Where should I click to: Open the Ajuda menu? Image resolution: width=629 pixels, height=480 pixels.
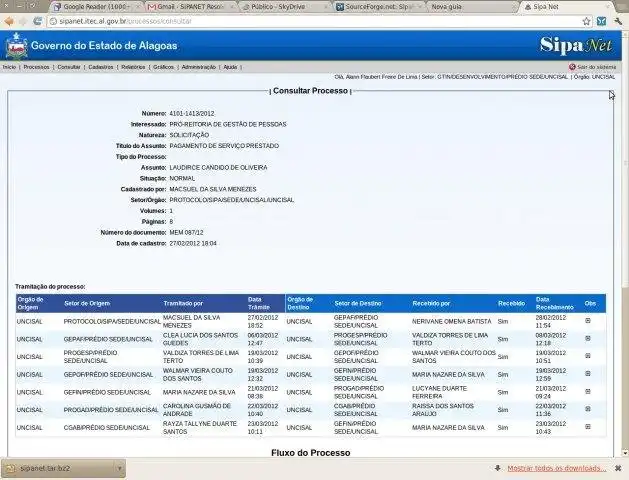230,67
